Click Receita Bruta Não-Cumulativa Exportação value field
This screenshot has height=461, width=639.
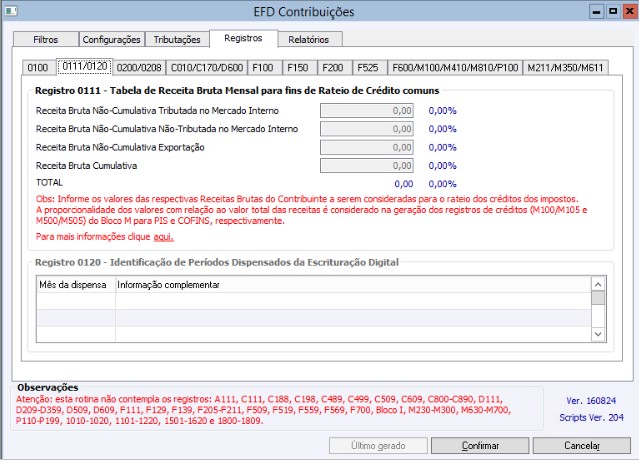(367, 147)
